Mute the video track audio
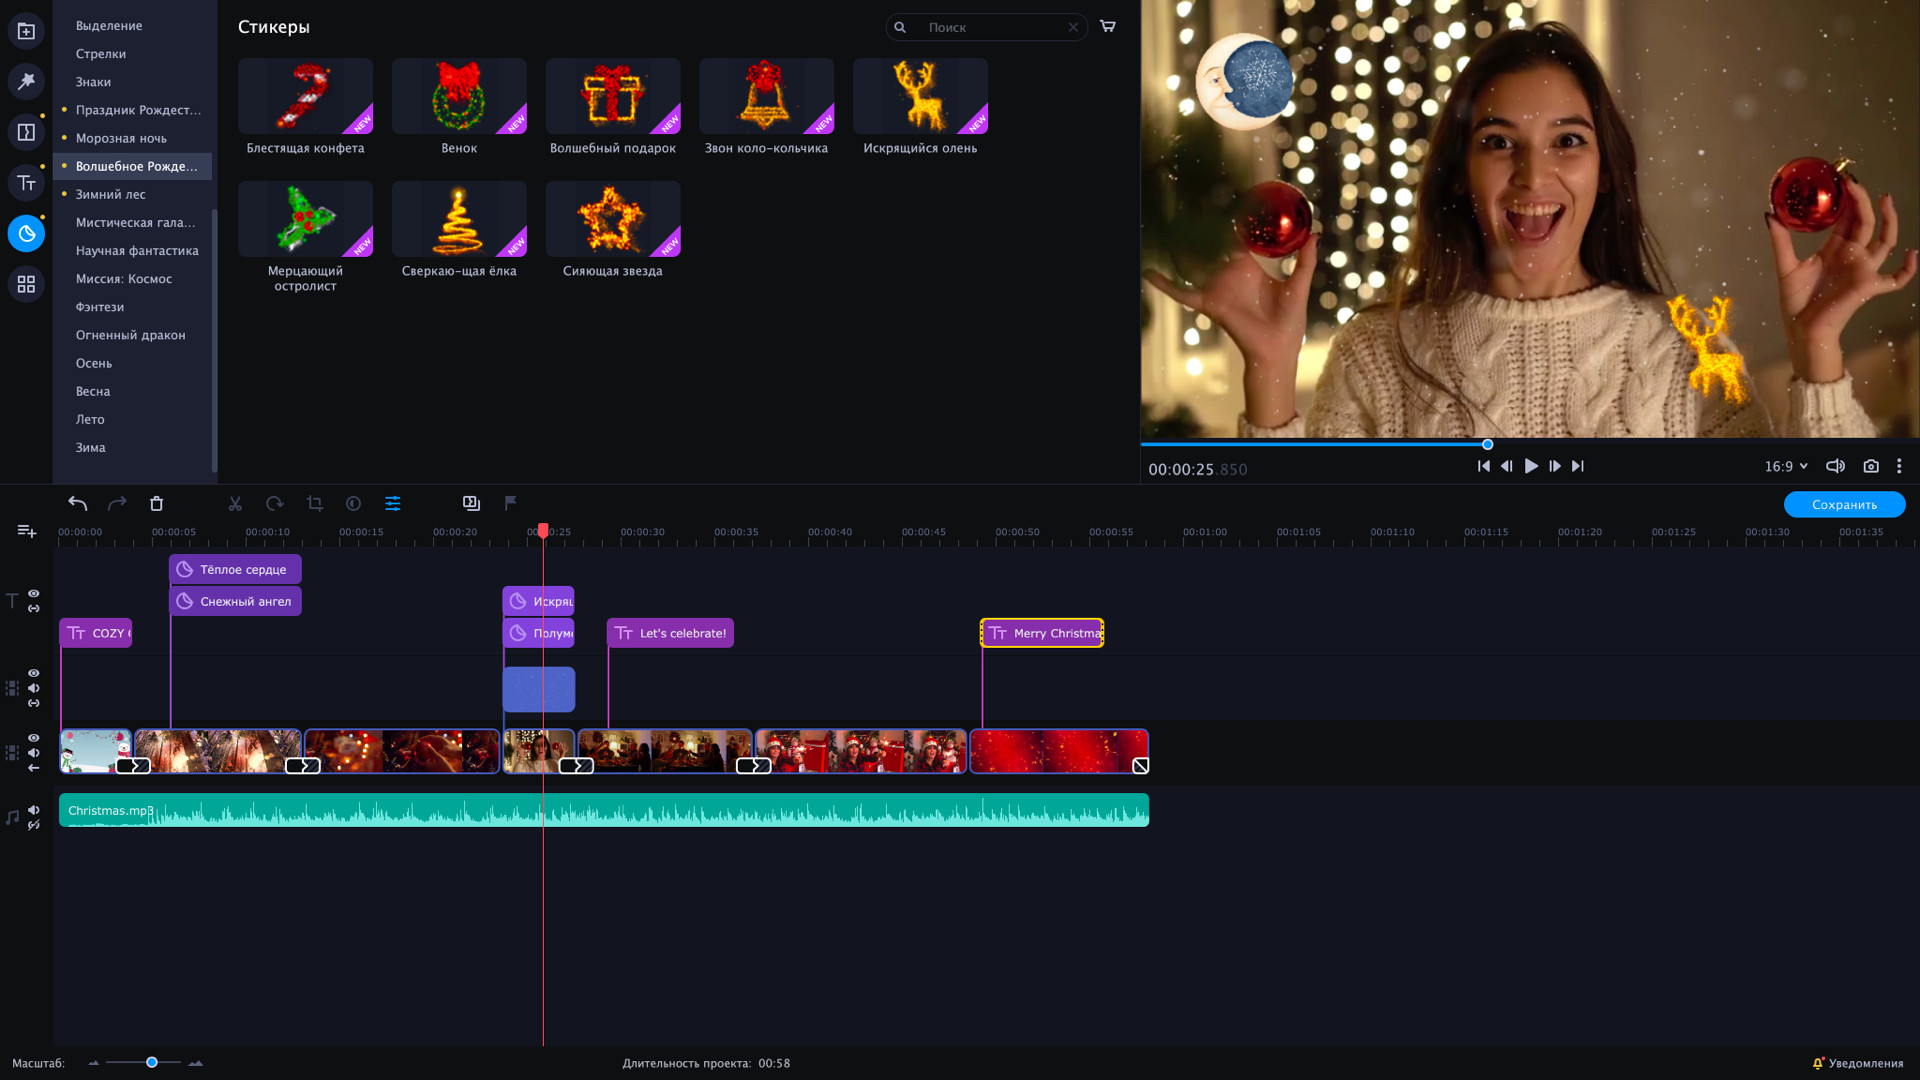Viewport: 1920px width, 1080px height. pyautogui.click(x=33, y=752)
